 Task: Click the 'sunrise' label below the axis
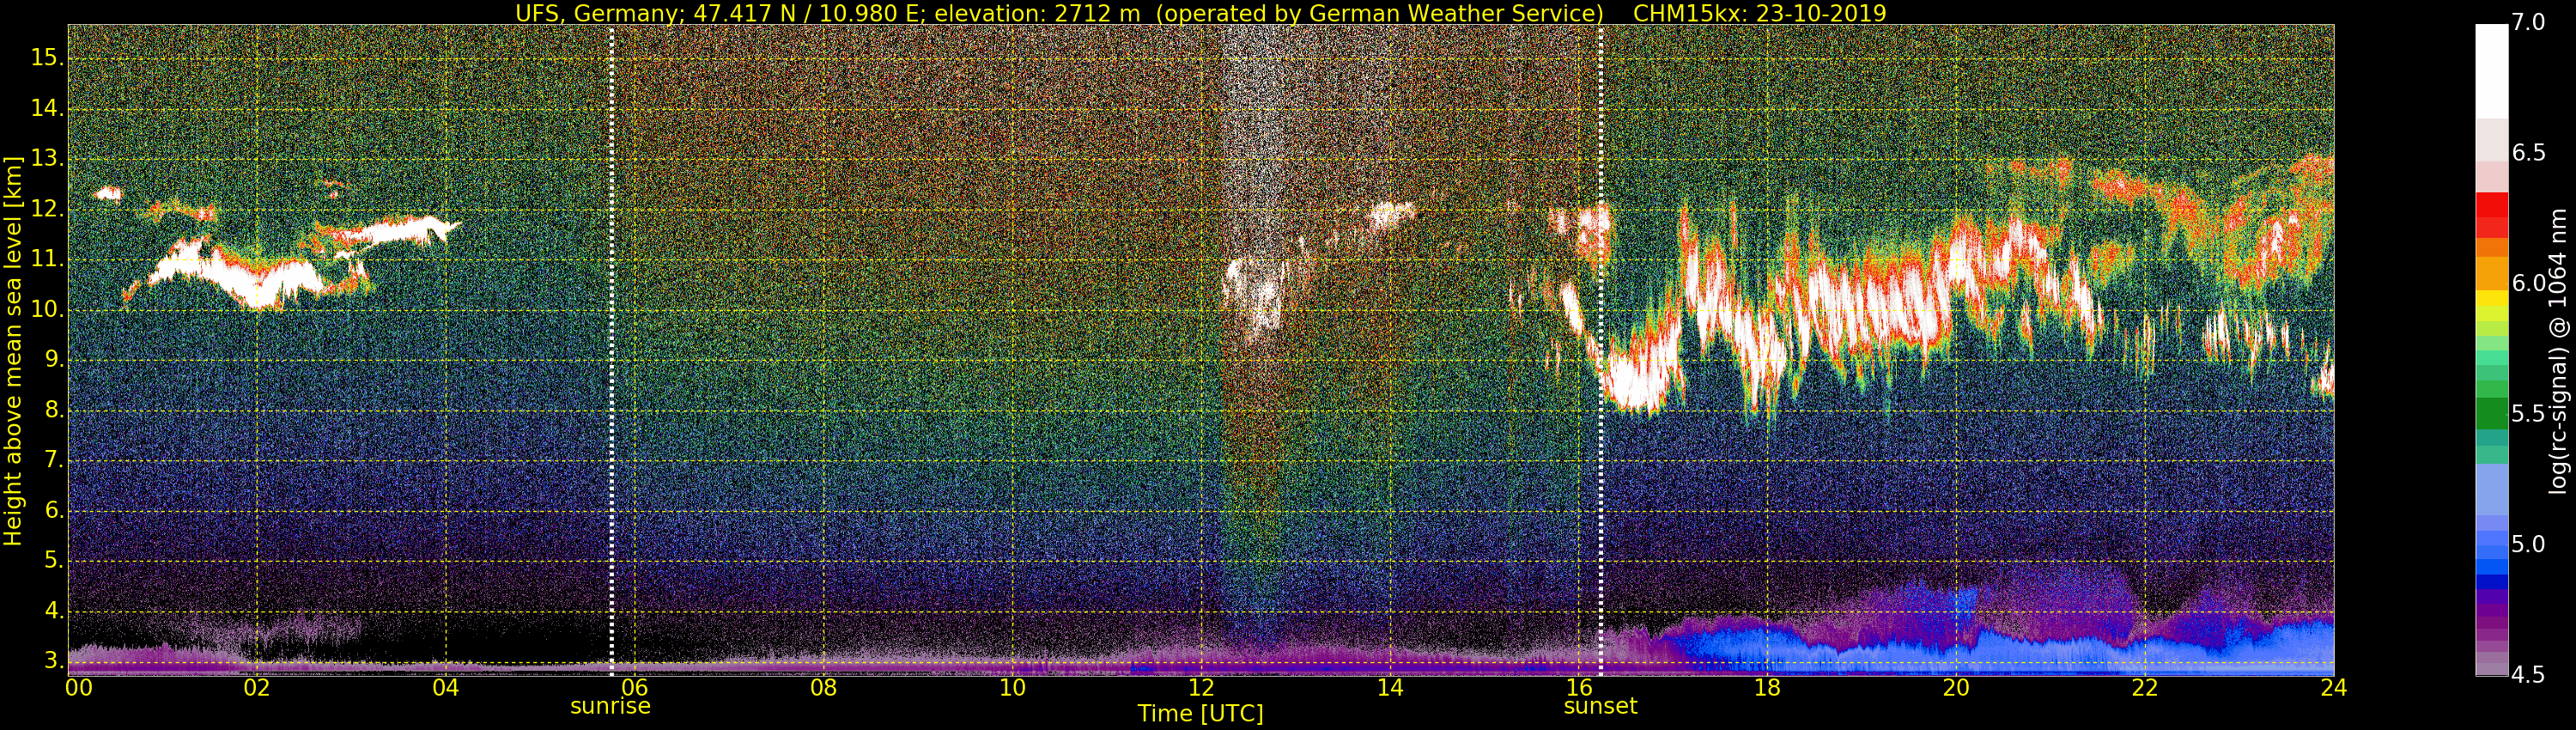[610, 706]
